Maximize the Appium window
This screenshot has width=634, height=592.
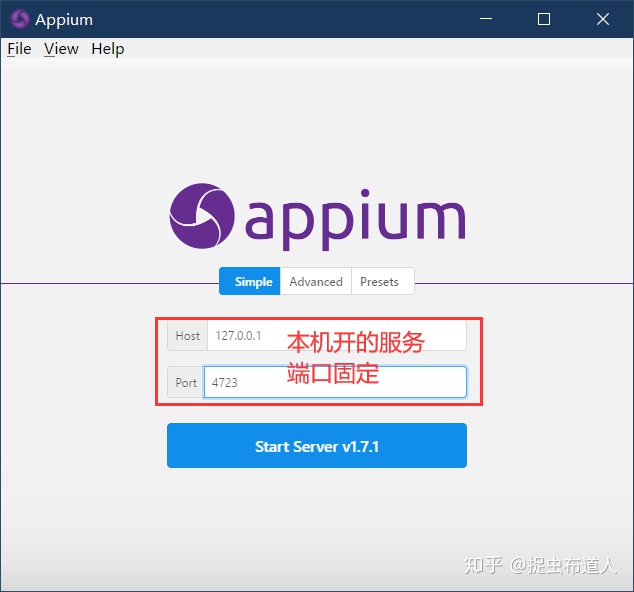click(x=543, y=19)
